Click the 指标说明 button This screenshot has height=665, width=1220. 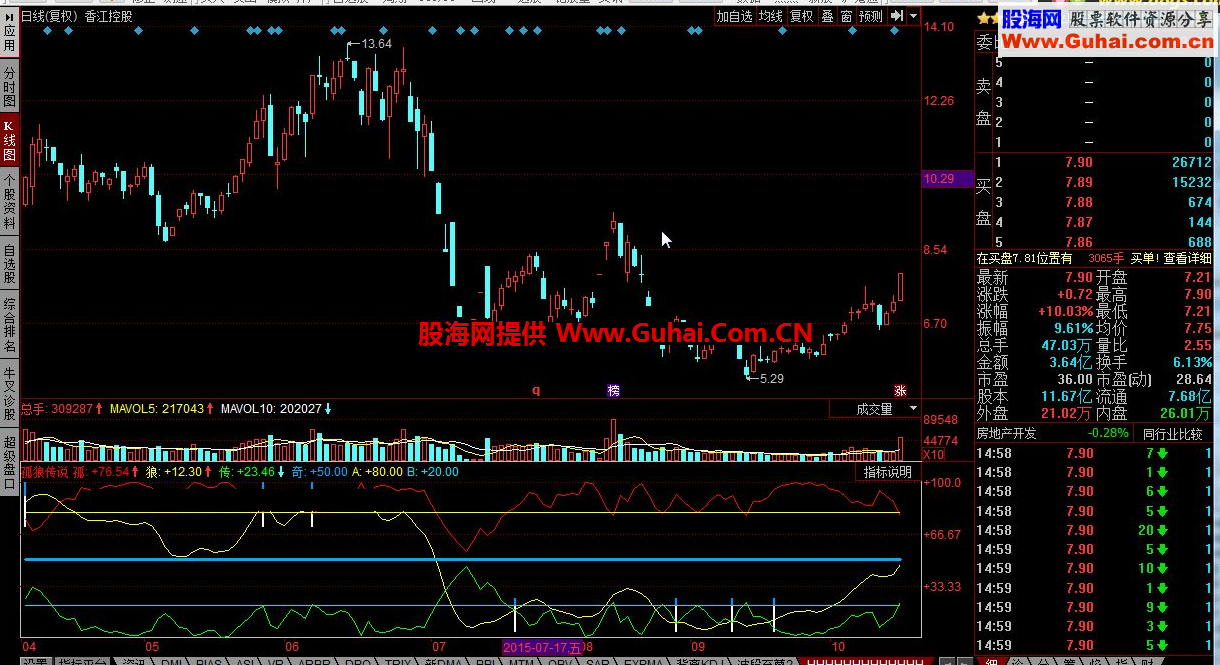coord(888,472)
